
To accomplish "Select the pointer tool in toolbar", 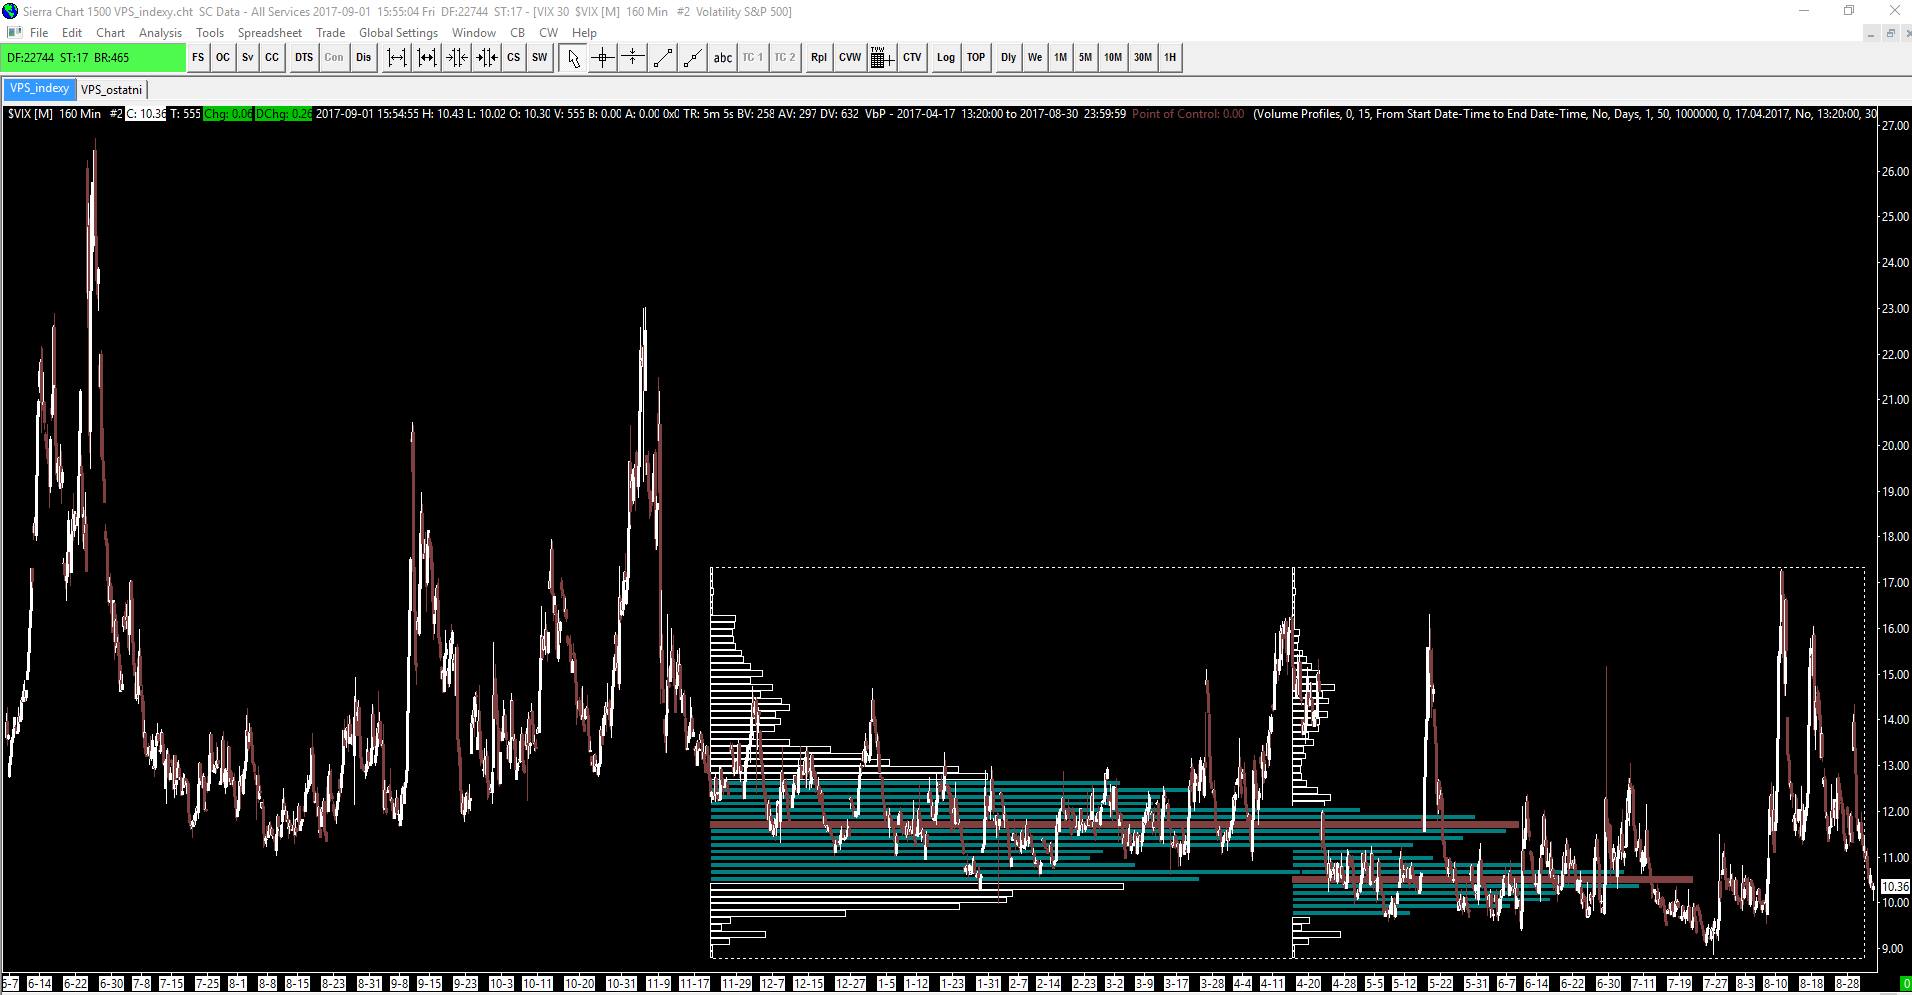I will 573,58.
